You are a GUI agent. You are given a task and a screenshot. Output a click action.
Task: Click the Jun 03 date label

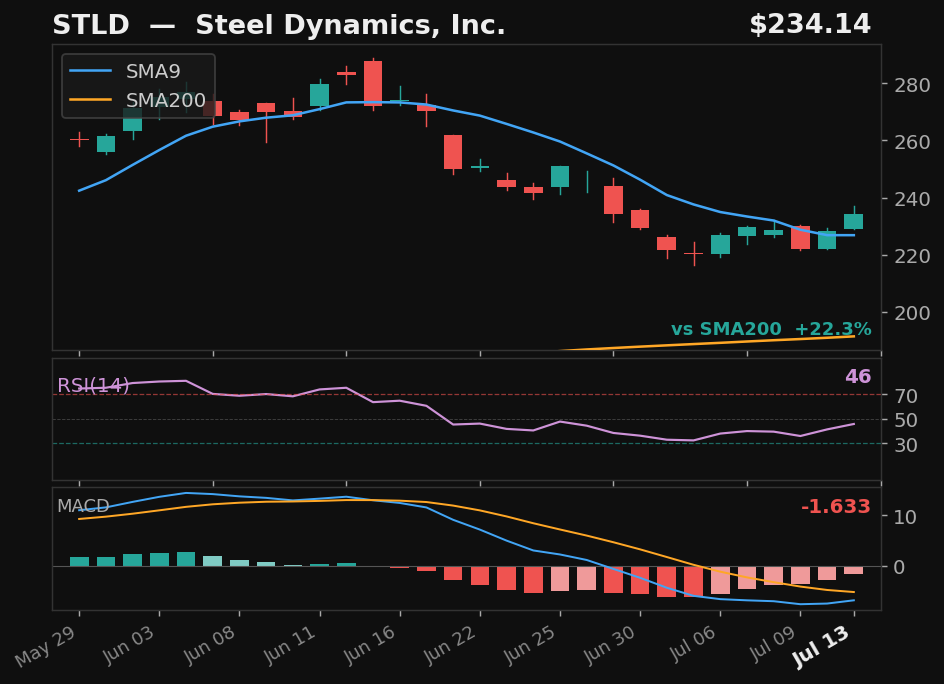point(128,645)
